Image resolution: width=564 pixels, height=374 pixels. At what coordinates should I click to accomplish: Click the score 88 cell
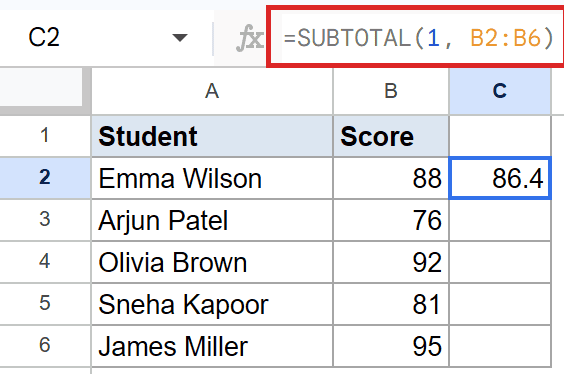coord(391,178)
